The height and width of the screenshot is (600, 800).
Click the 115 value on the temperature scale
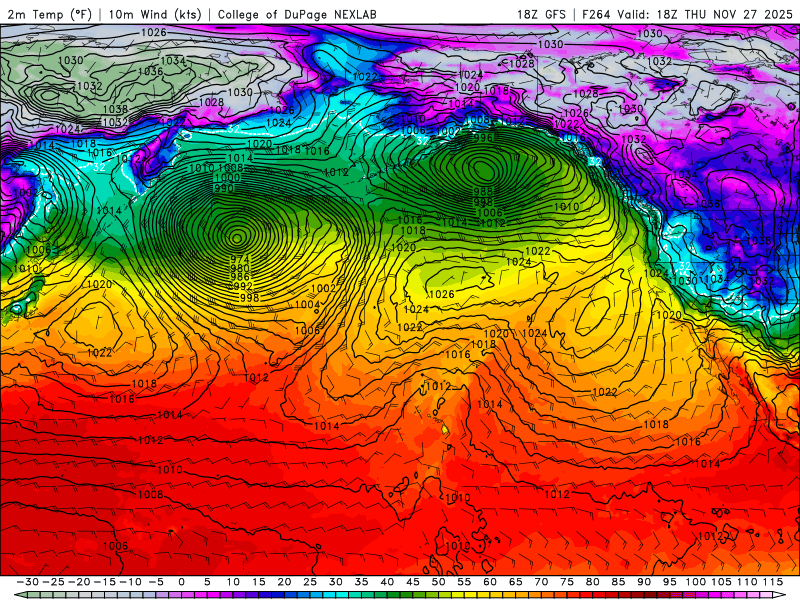click(773, 582)
